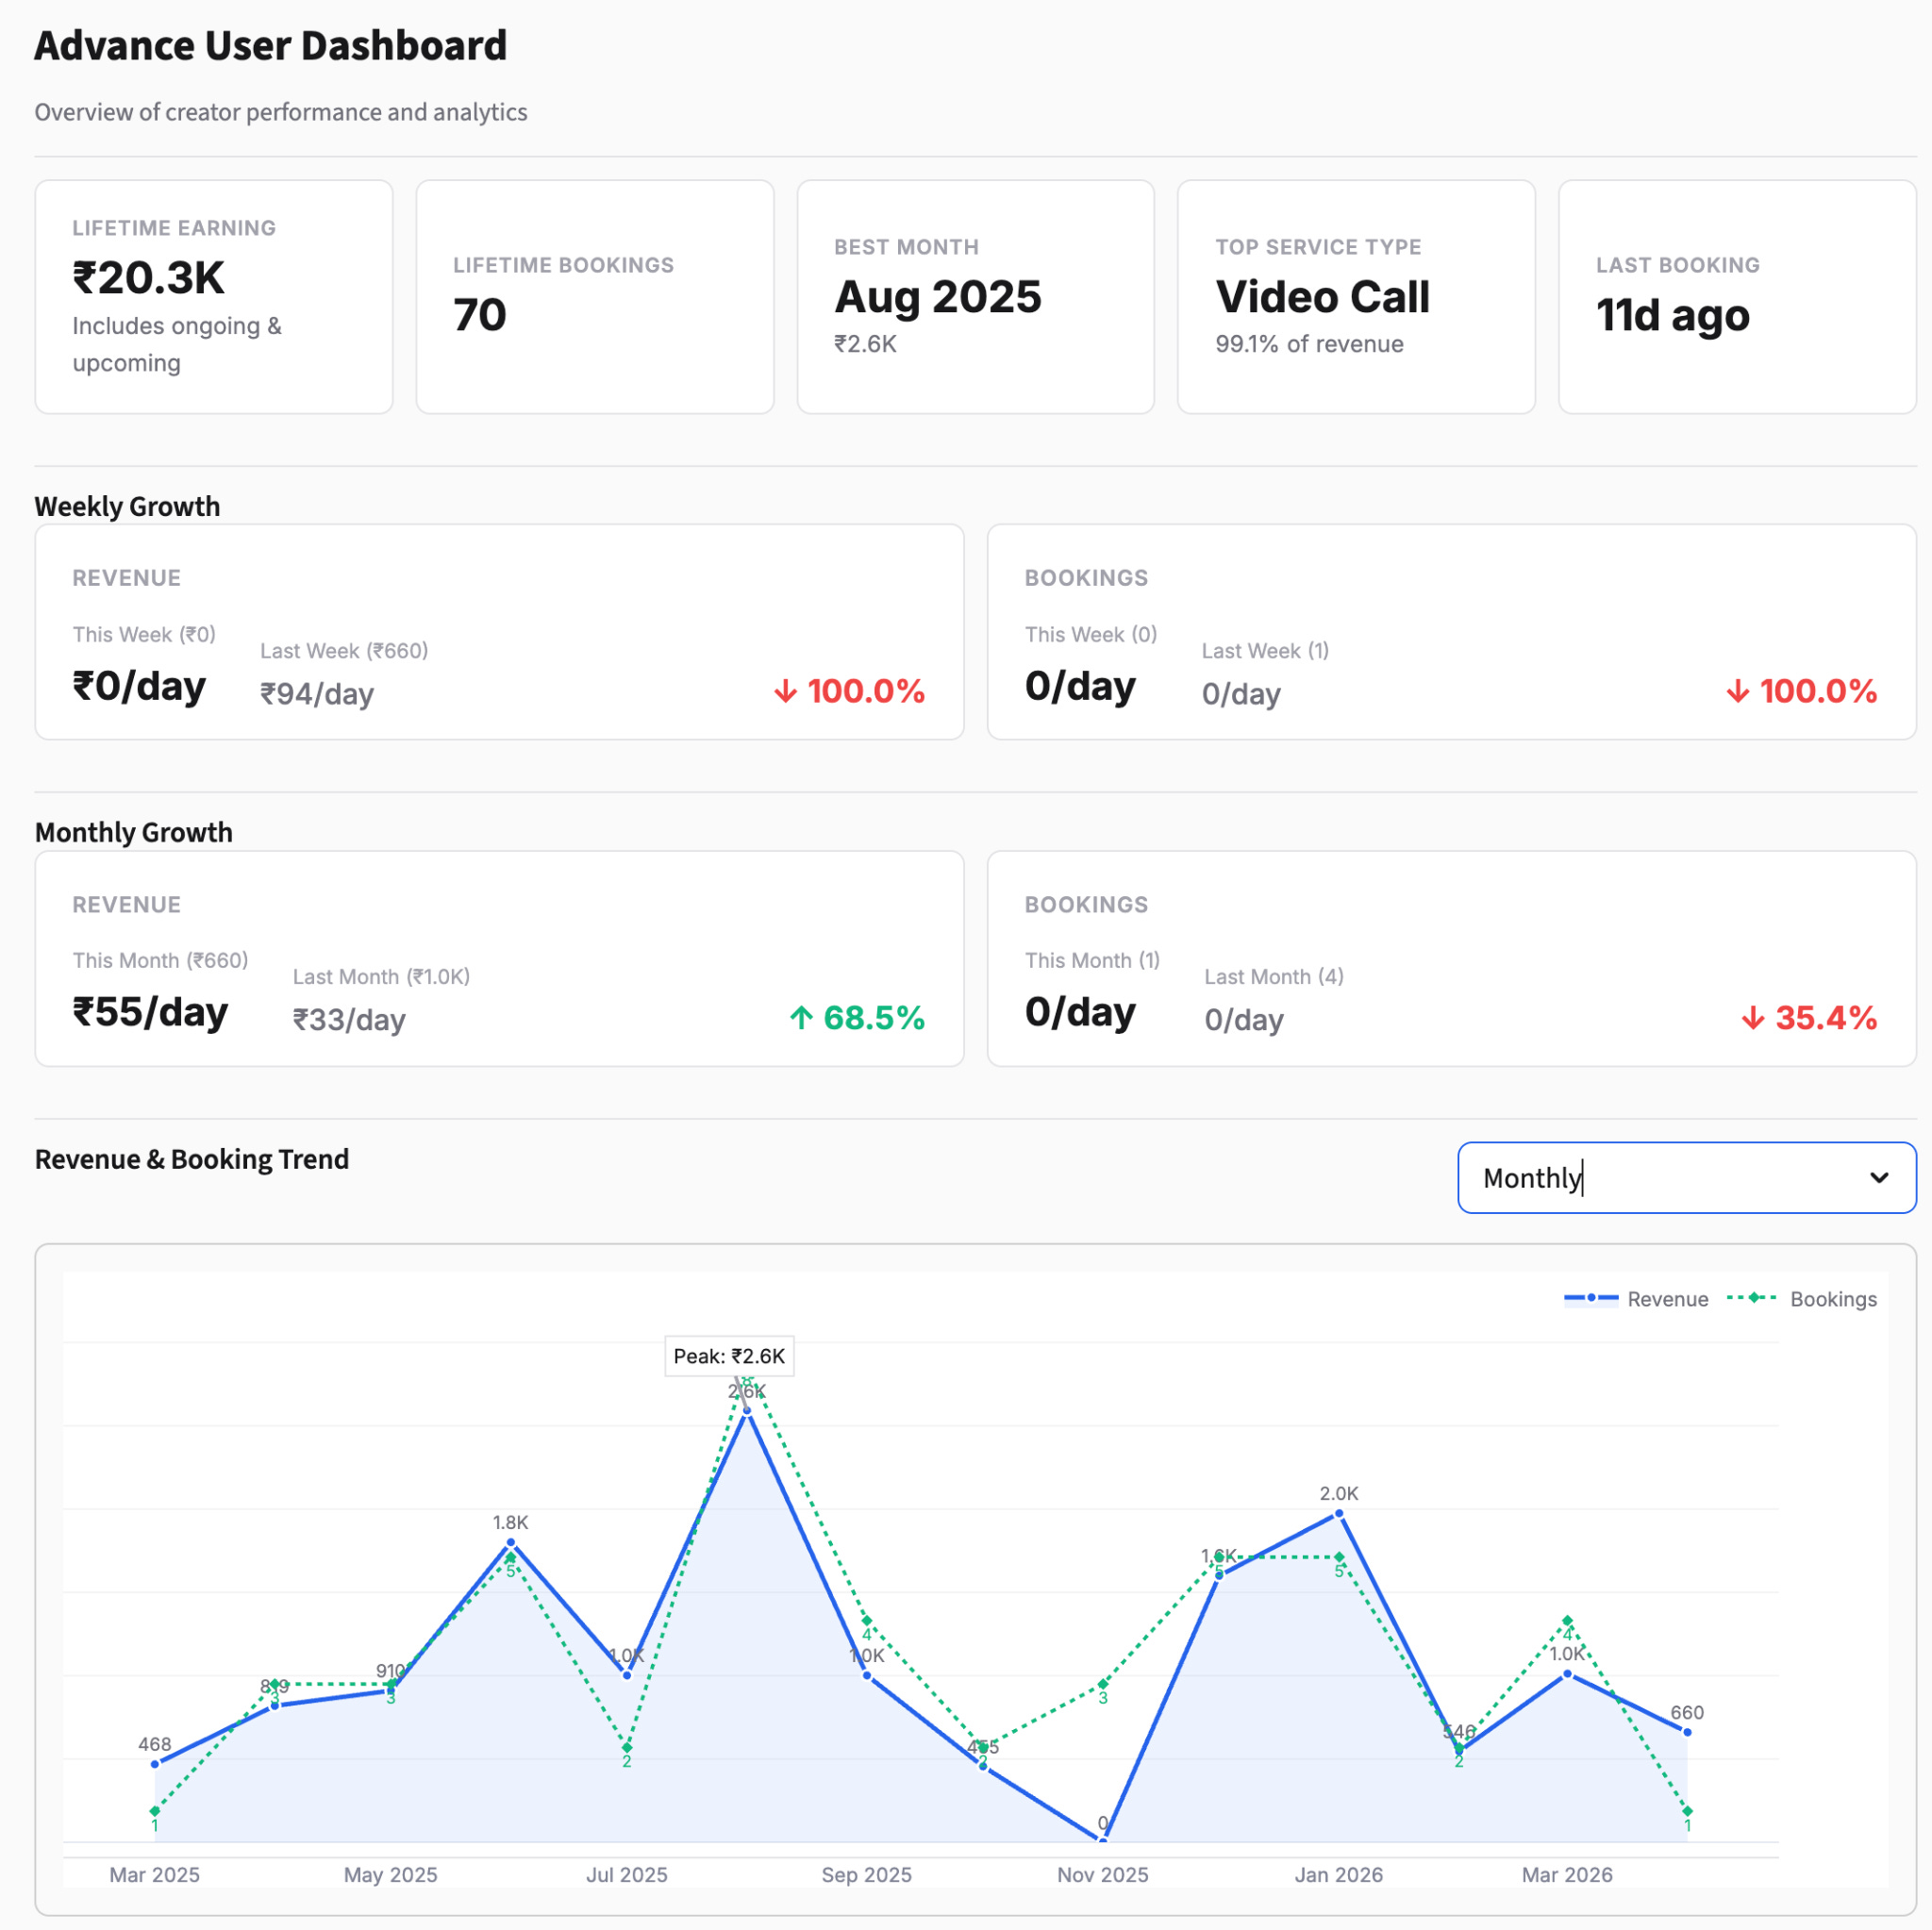Toggle the Bookings series legend item
This screenshot has height=1930, width=1932.
click(1832, 1299)
